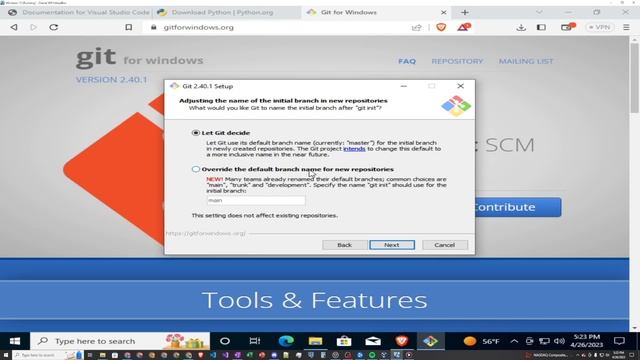Open browser downloads icon

click(521, 27)
